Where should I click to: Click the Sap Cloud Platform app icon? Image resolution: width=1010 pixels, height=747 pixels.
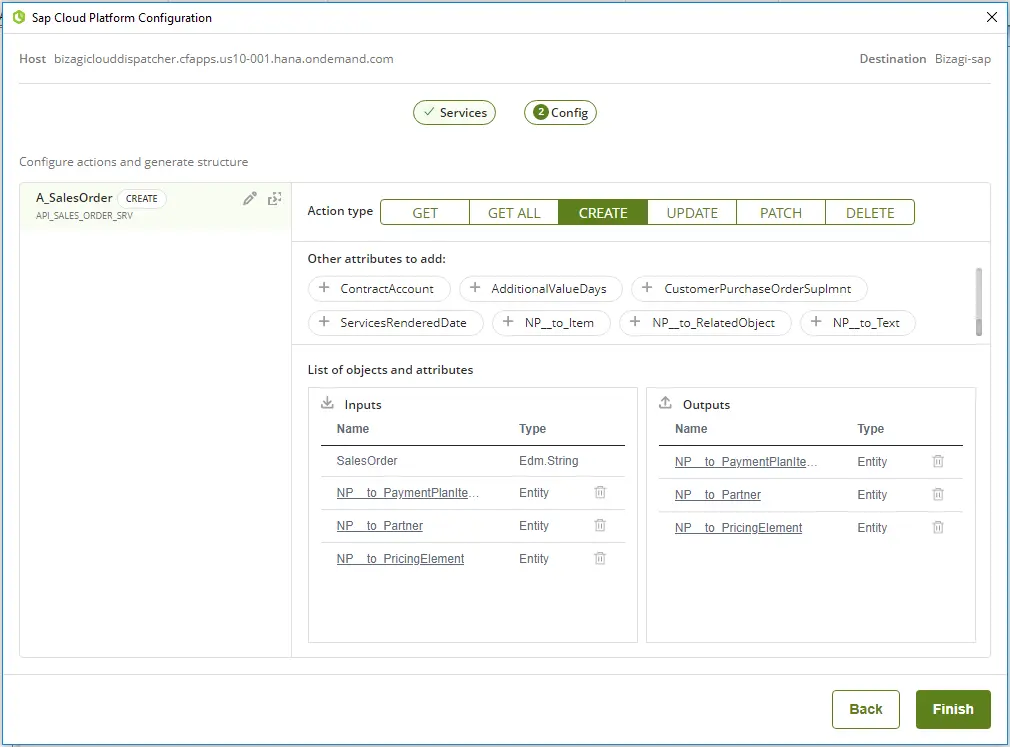19,17
